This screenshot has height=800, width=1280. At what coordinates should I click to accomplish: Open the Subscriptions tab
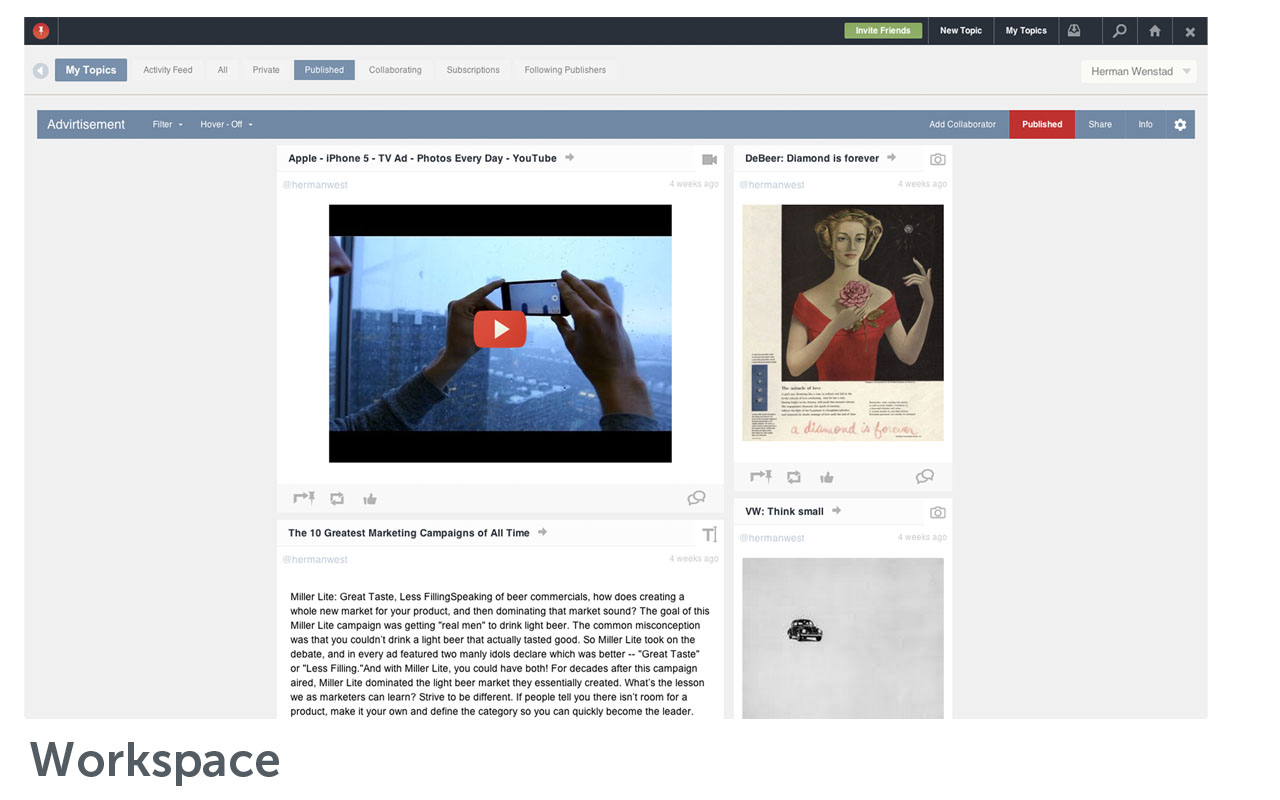[473, 70]
